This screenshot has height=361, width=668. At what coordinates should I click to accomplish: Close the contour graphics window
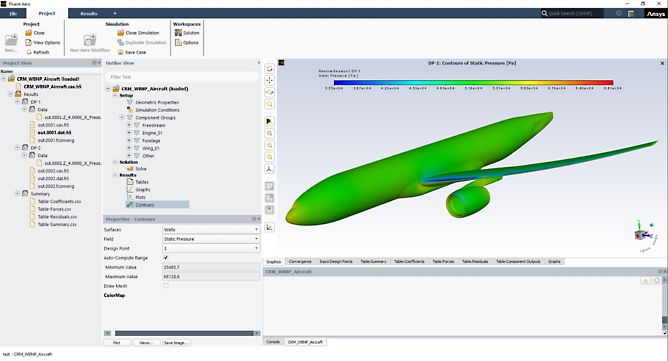pyautogui.click(x=662, y=63)
